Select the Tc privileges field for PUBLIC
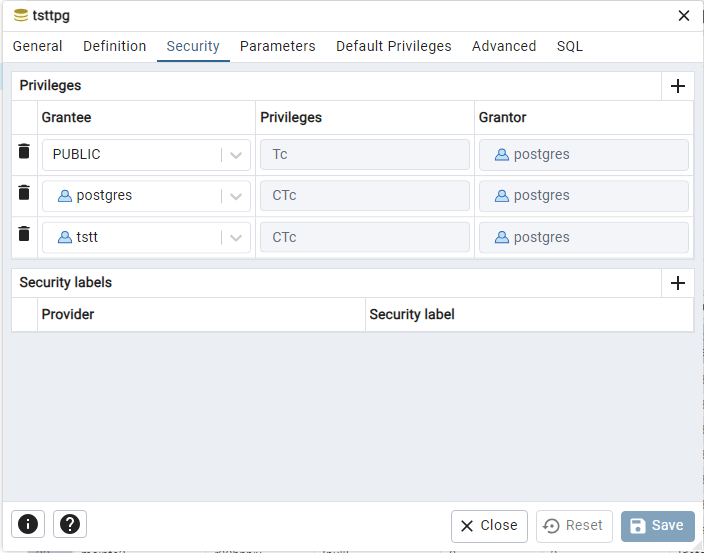This screenshot has width=704, height=553. point(365,154)
